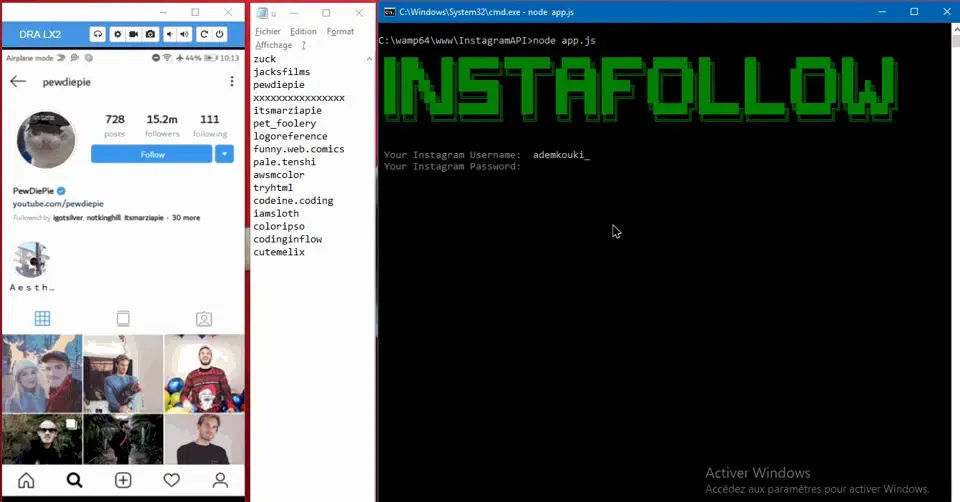This screenshot has height=502, width=960.
Task: Click the Notepad scrollbar up arrow
Action: pyautogui.click(x=369, y=59)
